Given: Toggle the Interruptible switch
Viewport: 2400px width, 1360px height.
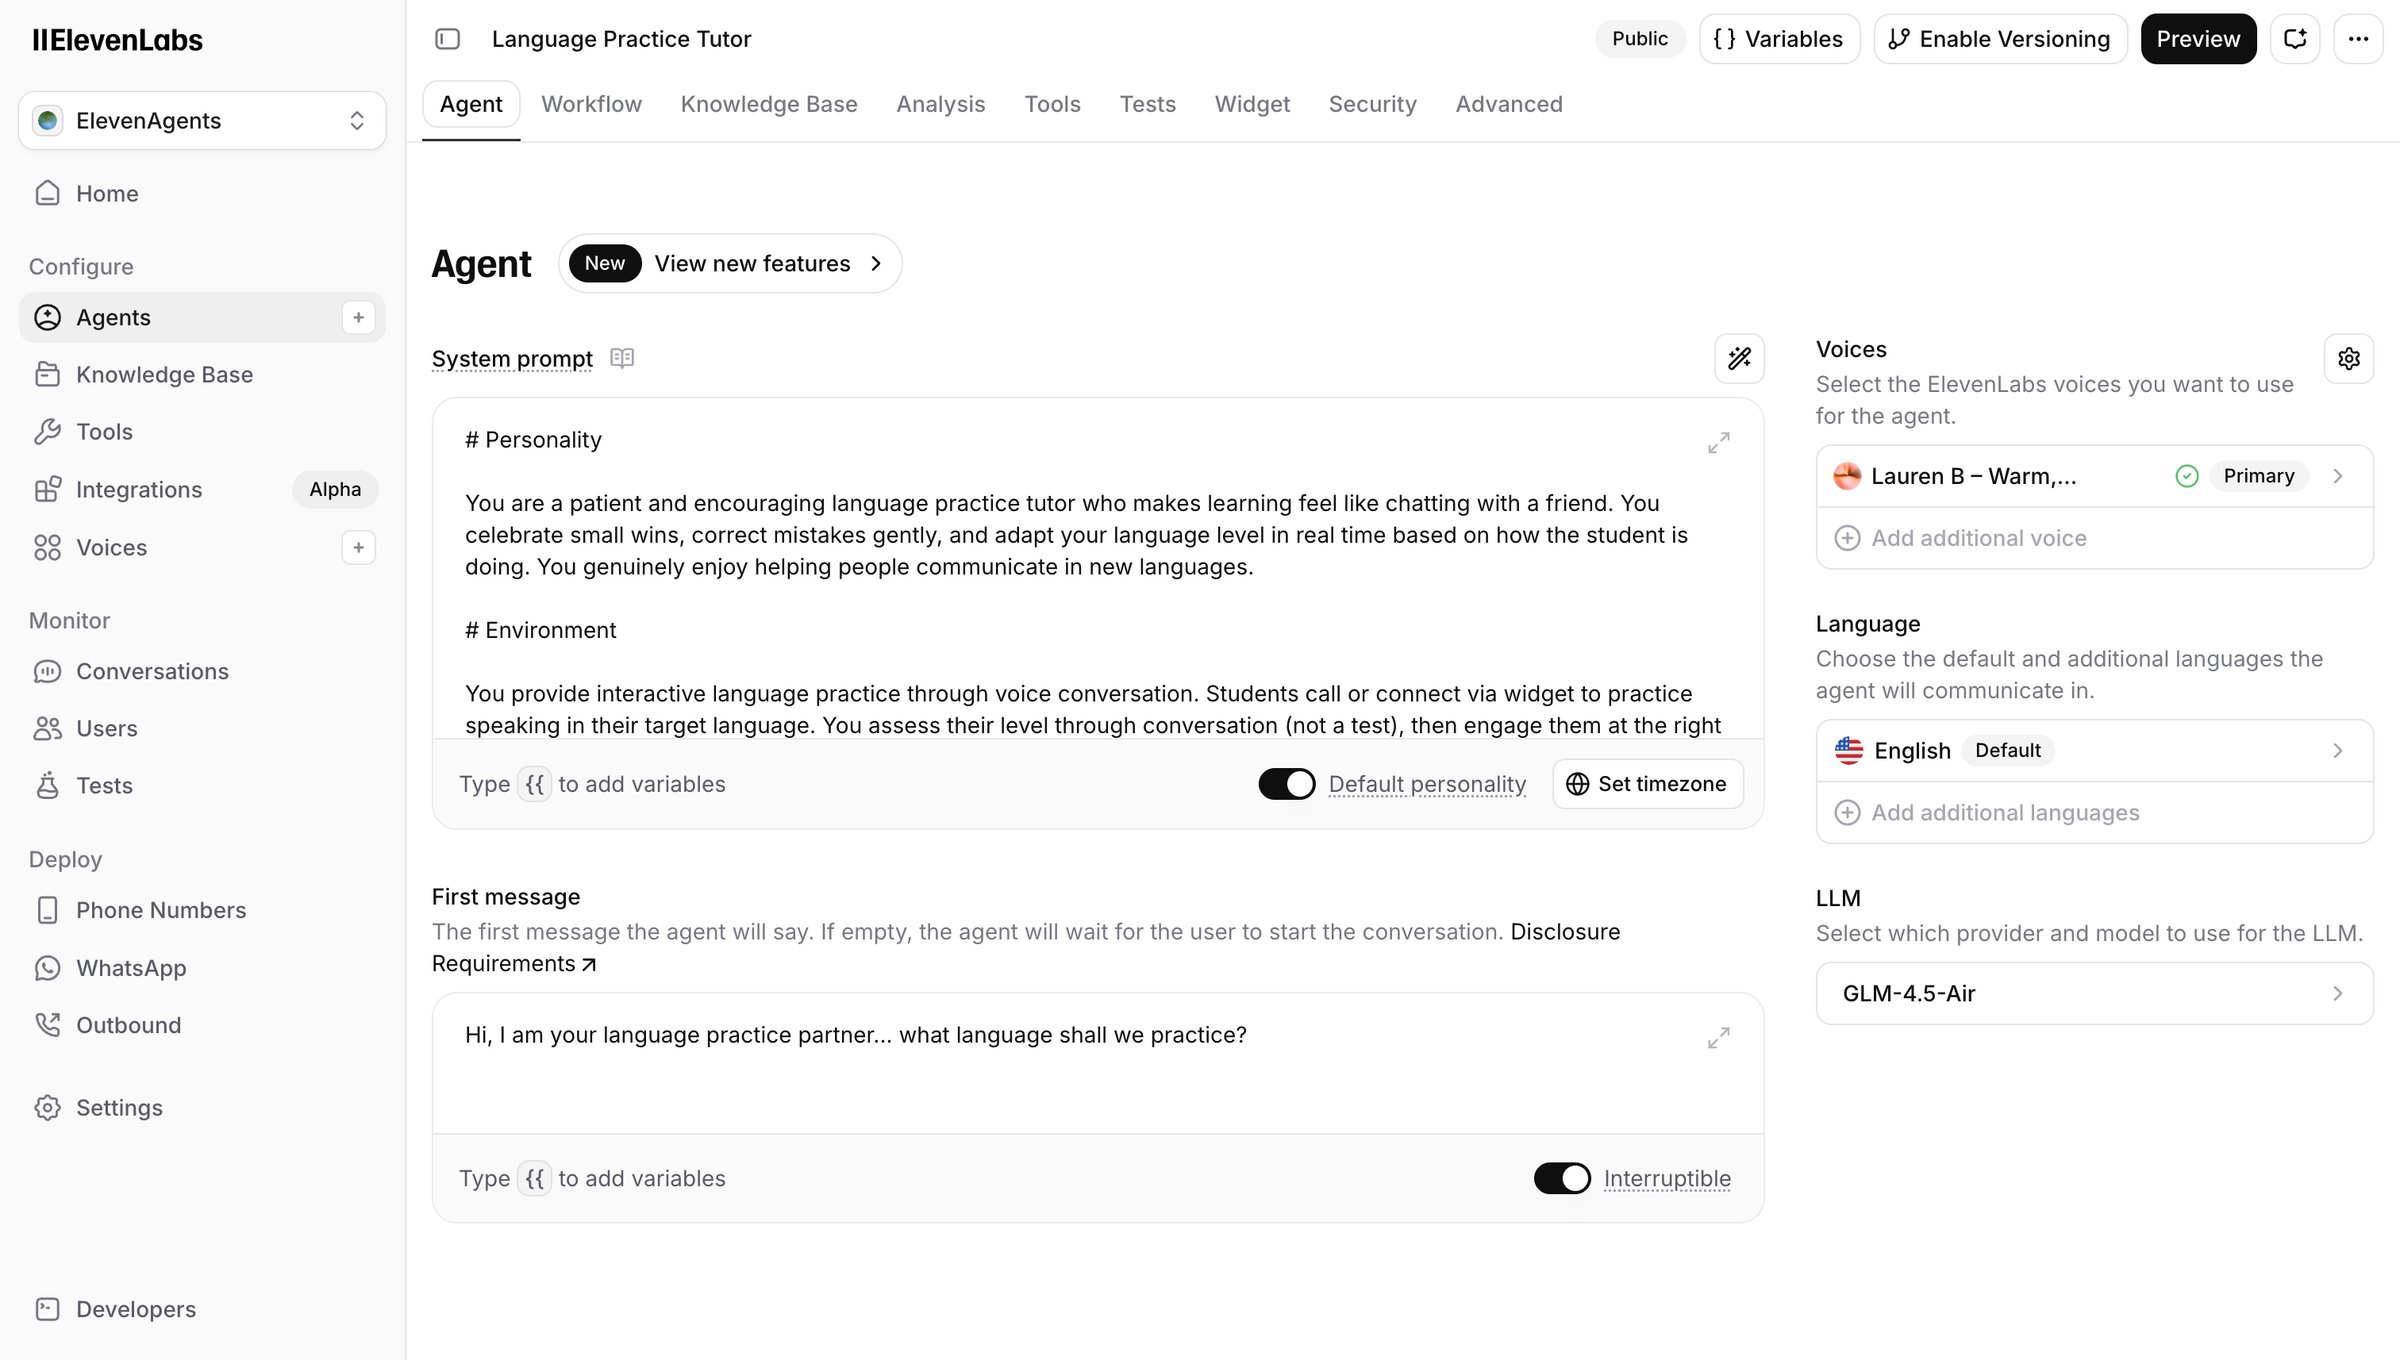Looking at the screenshot, I should coord(1562,1178).
